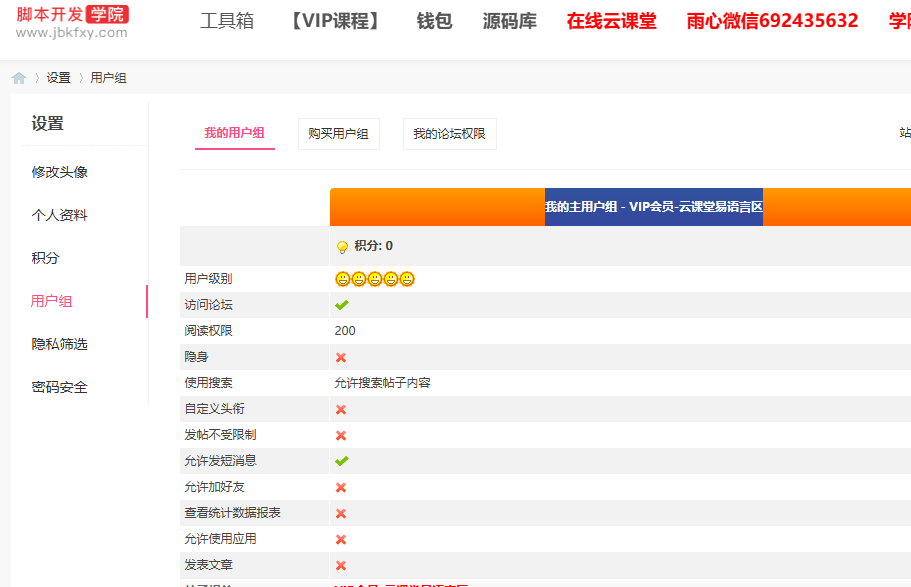
Task: Click the 允许使用应用 row label
Action: coord(220,539)
